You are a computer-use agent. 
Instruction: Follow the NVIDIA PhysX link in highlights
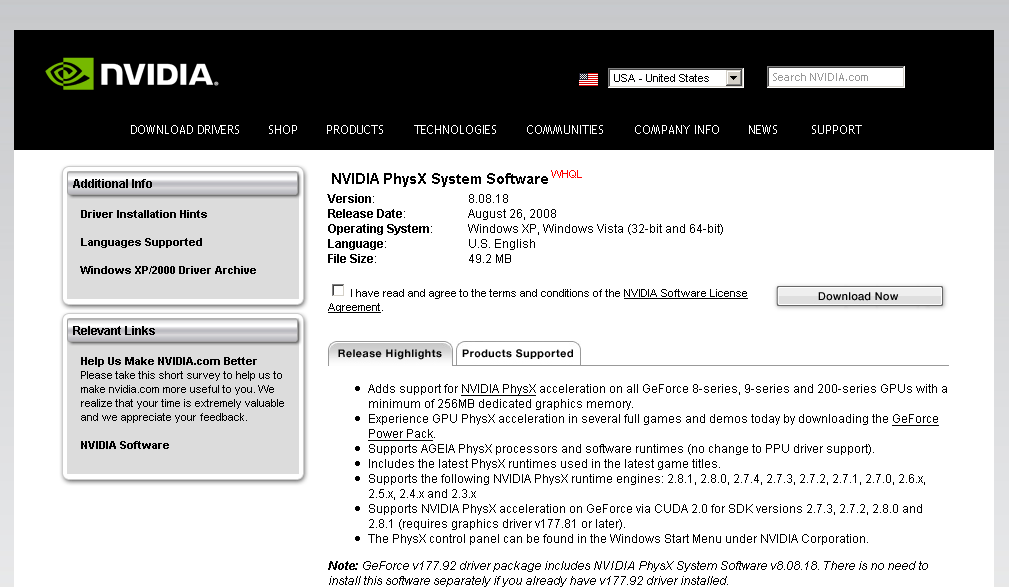(499, 389)
